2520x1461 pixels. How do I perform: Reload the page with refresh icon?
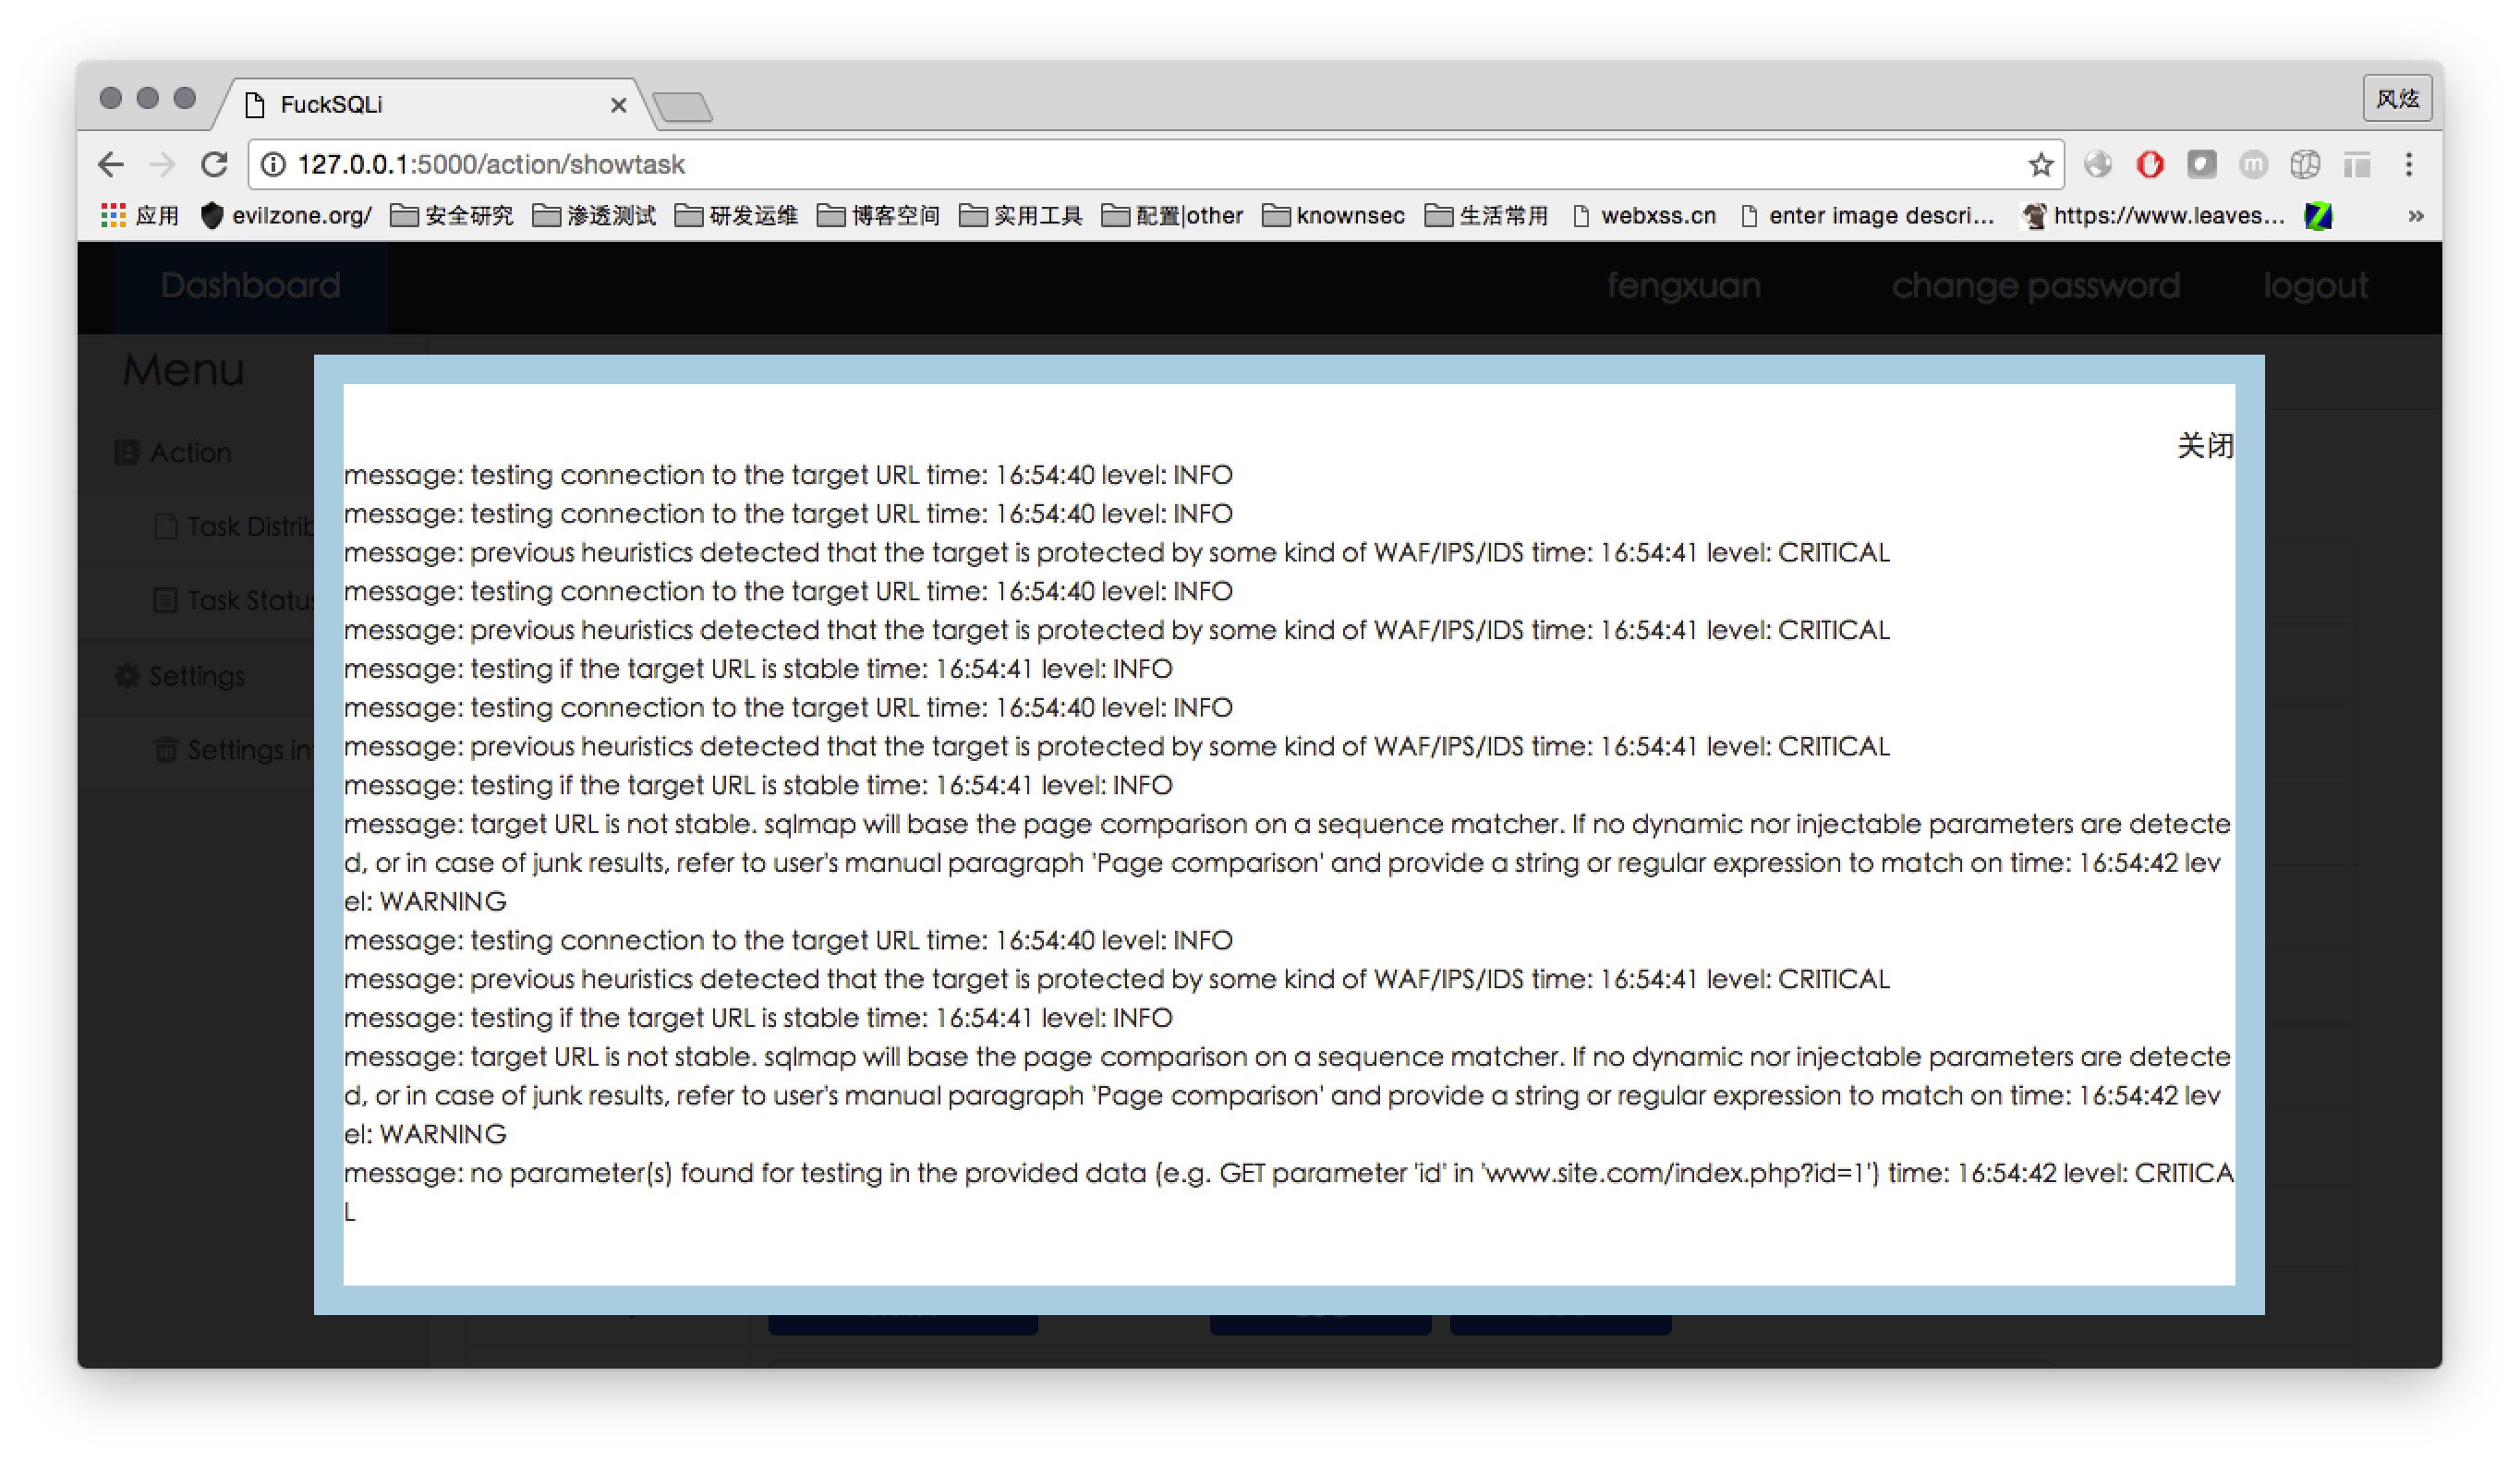(x=214, y=164)
